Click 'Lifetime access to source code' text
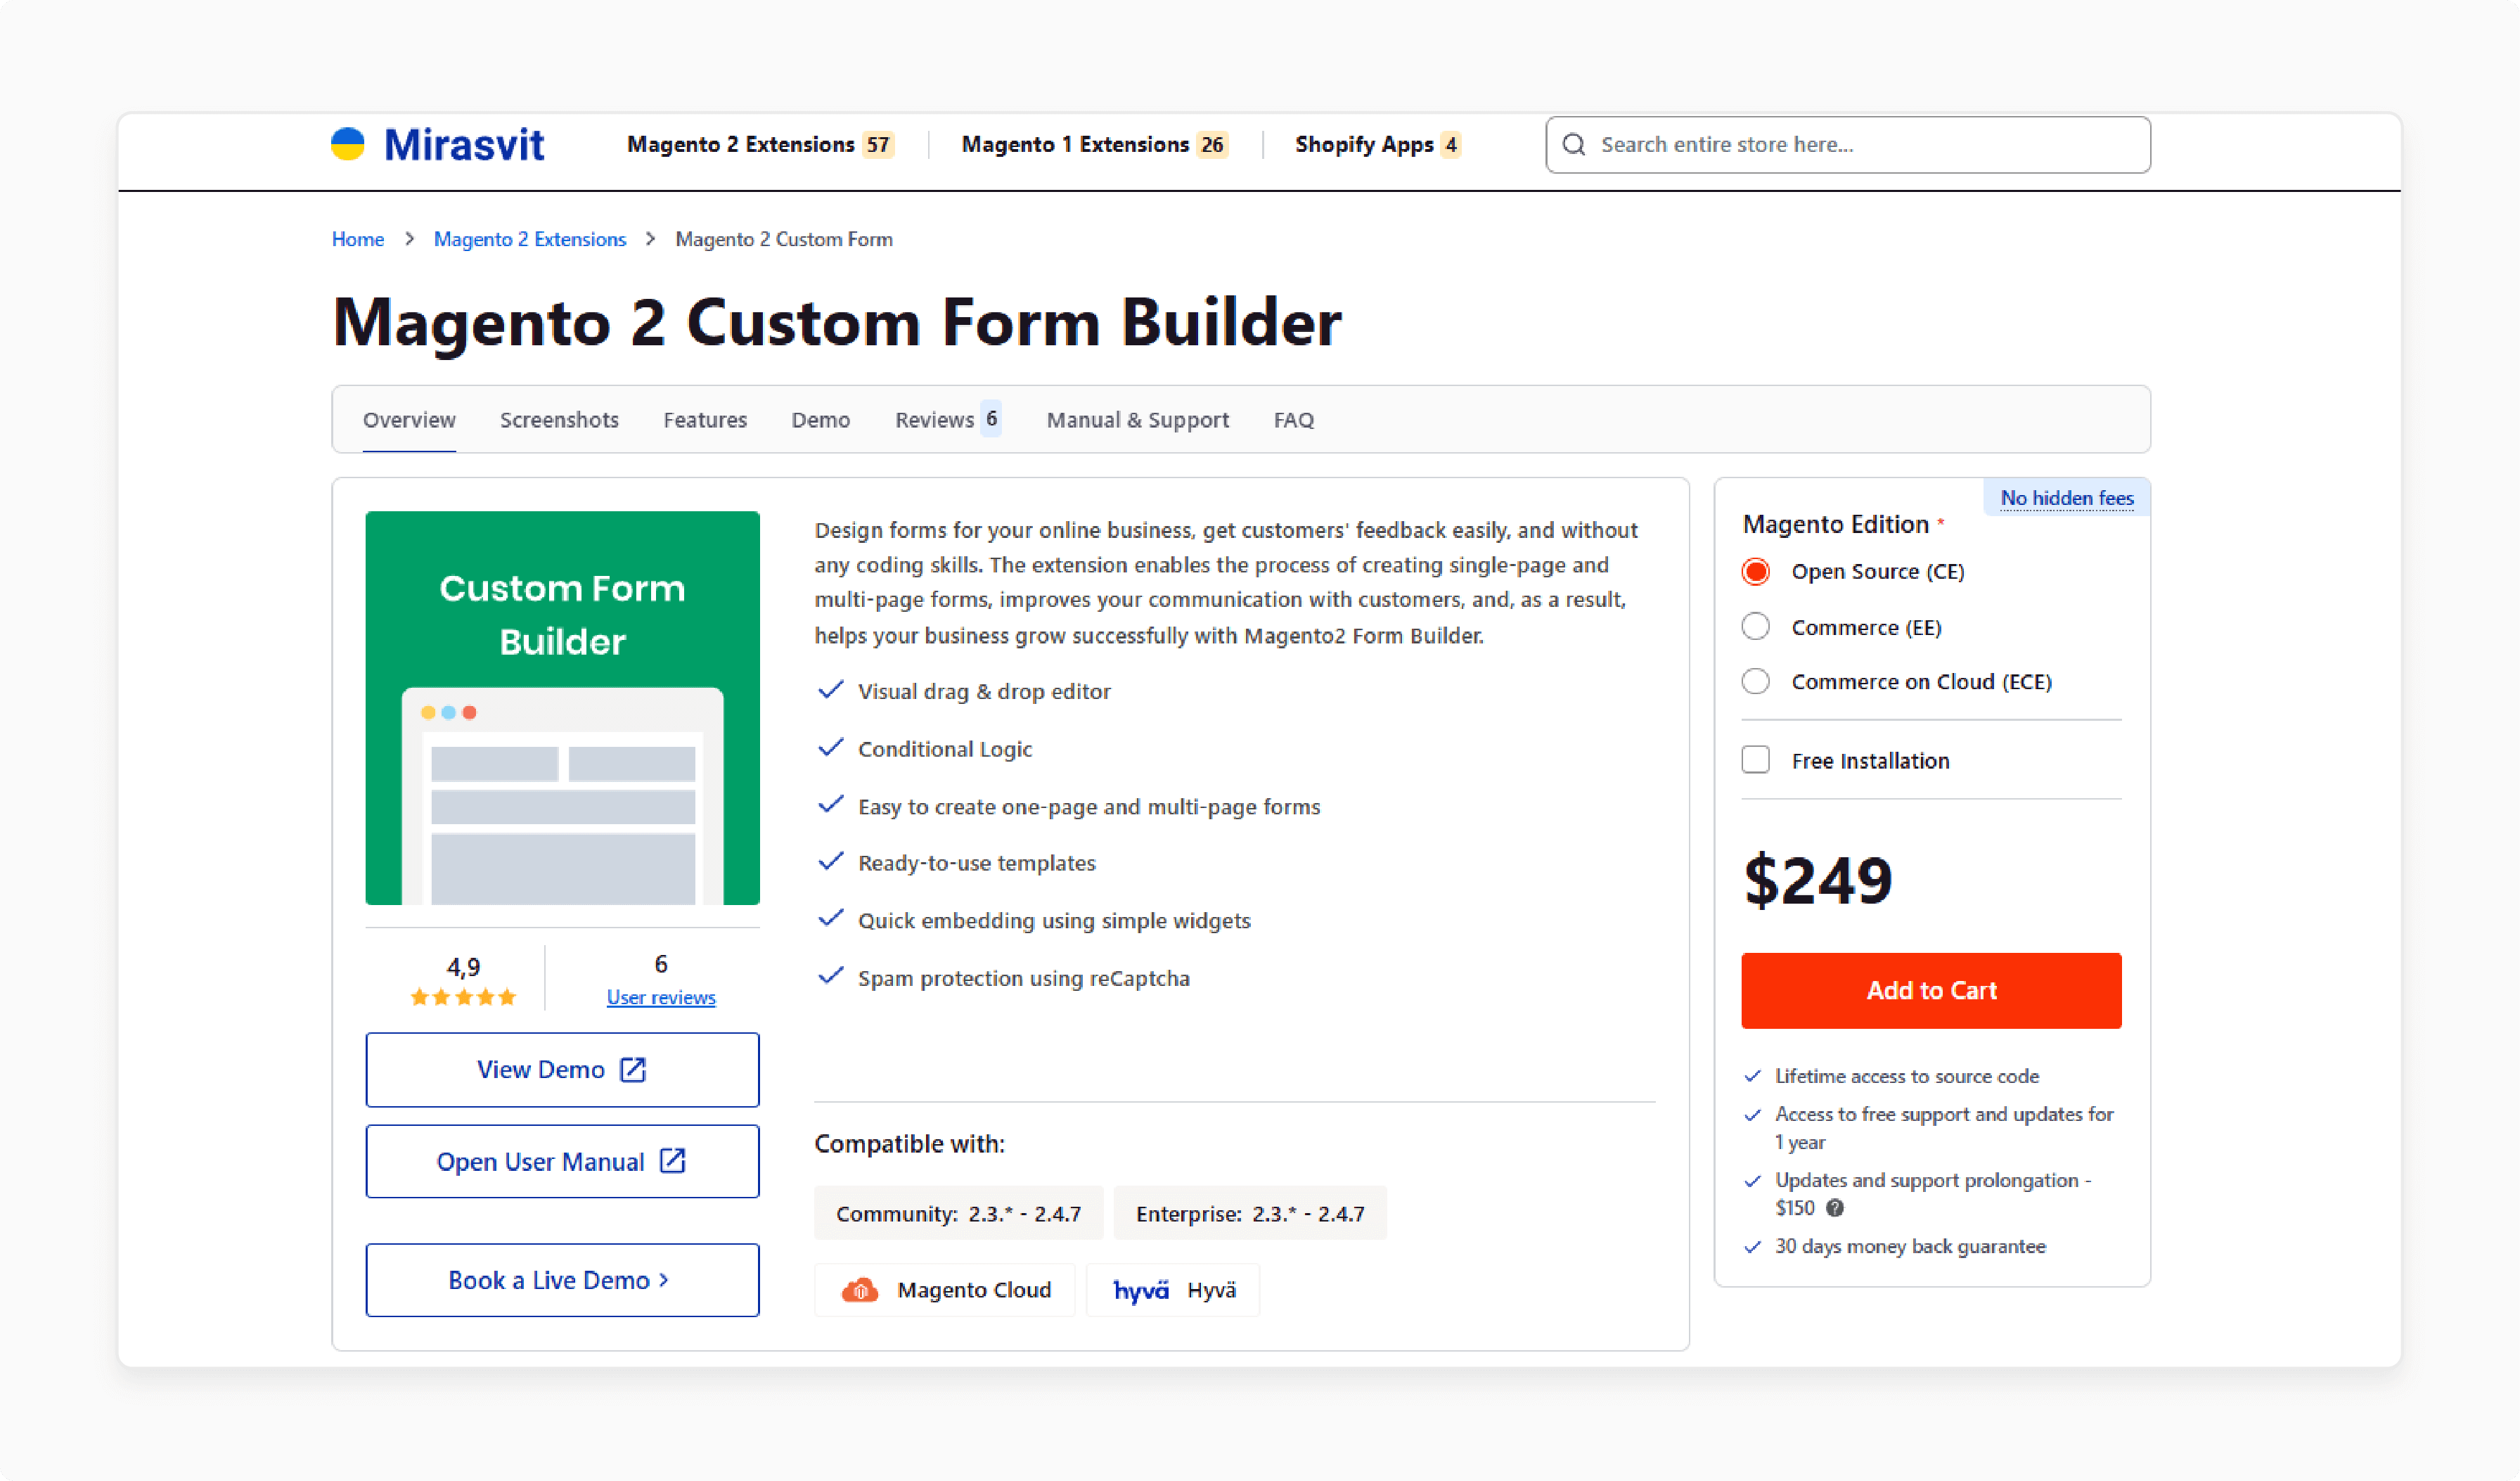This screenshot has height=1481, width=2520. point(1907,1076)
